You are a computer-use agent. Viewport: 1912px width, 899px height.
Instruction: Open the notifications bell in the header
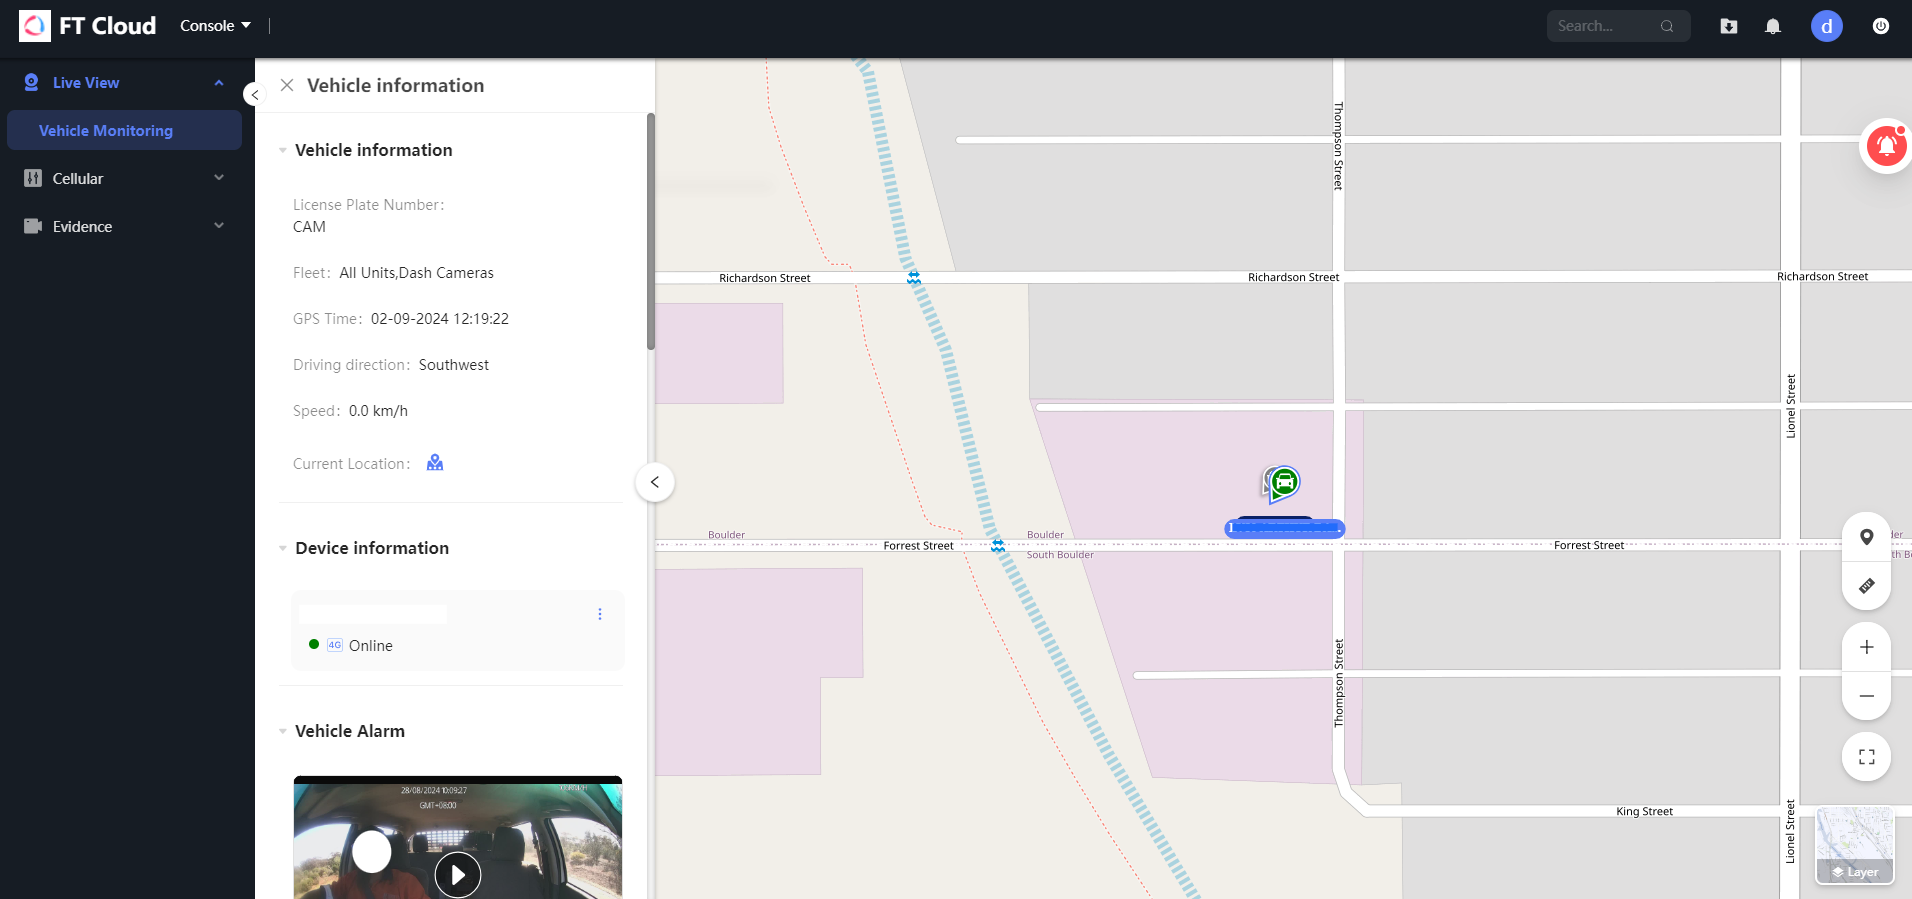click(x=1773, y=26)
